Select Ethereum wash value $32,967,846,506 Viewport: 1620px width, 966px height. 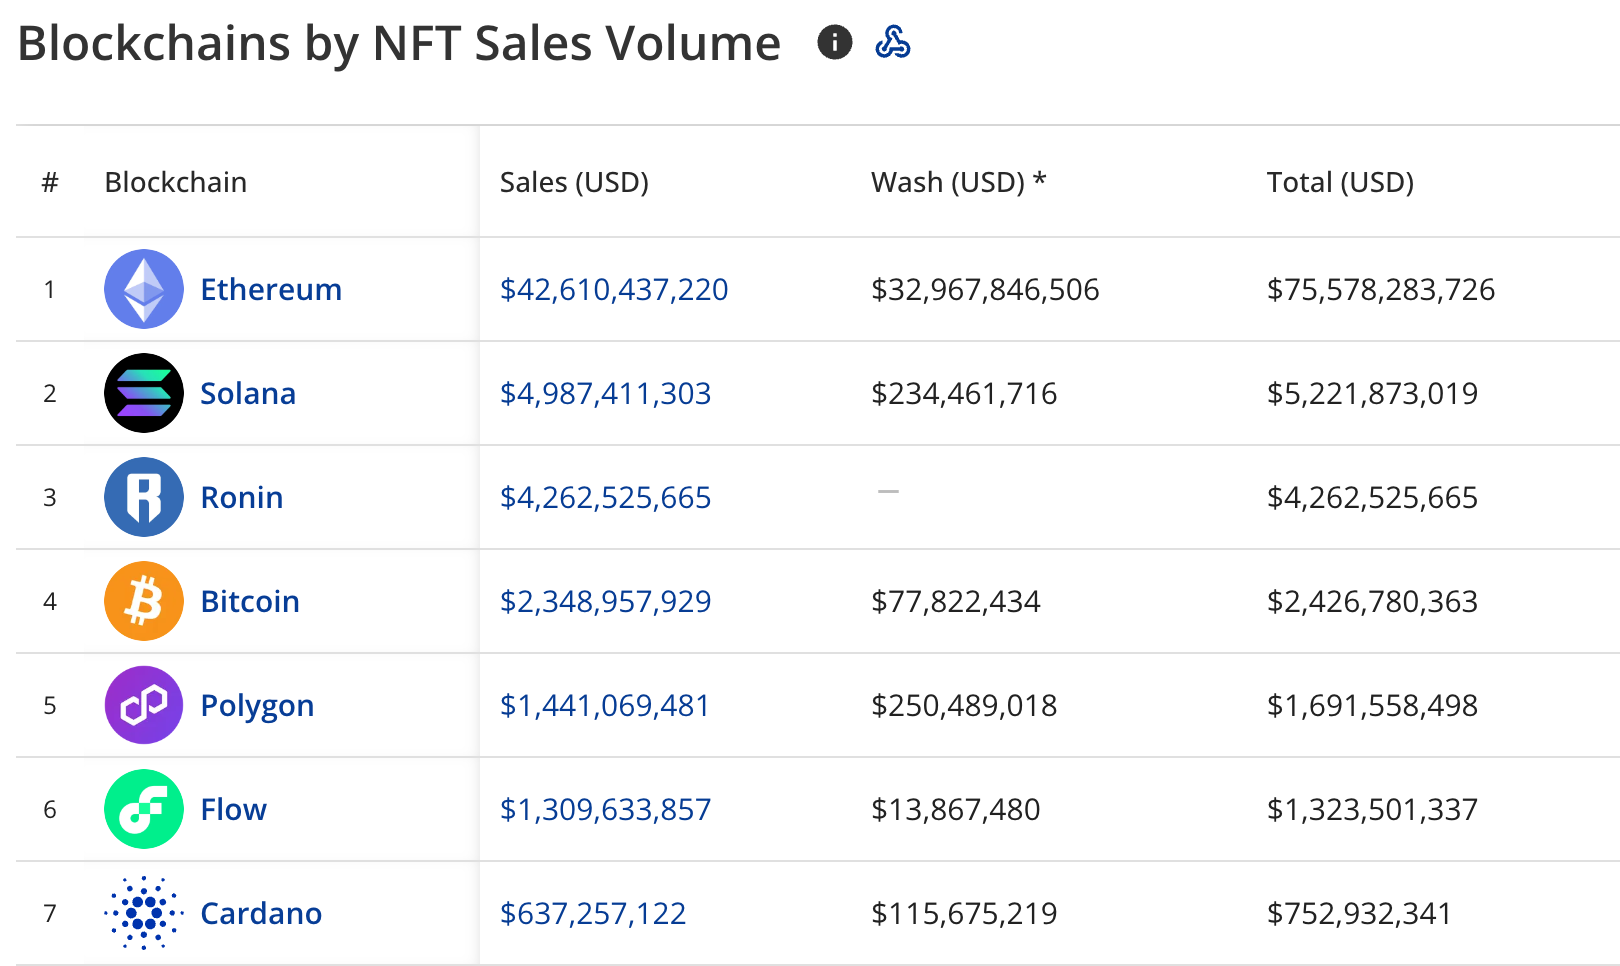pyautogui.click(x=985, y=290)
